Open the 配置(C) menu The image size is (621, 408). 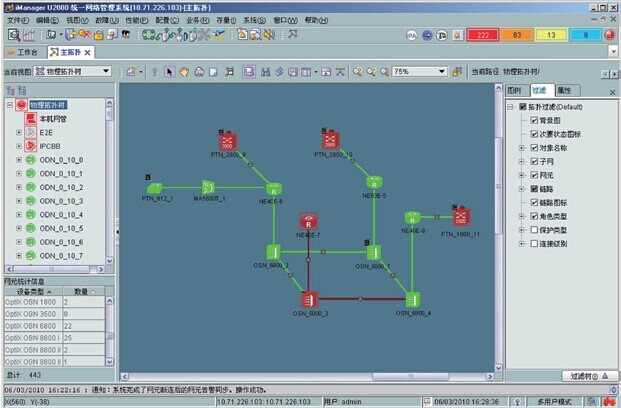pyautogui.click(x=167, y=20)
